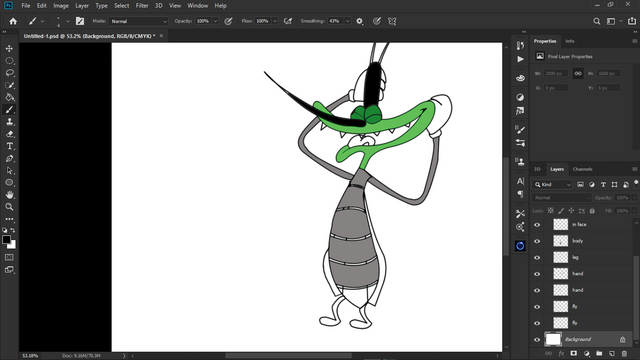Open Edit Toolbar three-dots menu
The image size is (640, 360).
tap(9, 219)
